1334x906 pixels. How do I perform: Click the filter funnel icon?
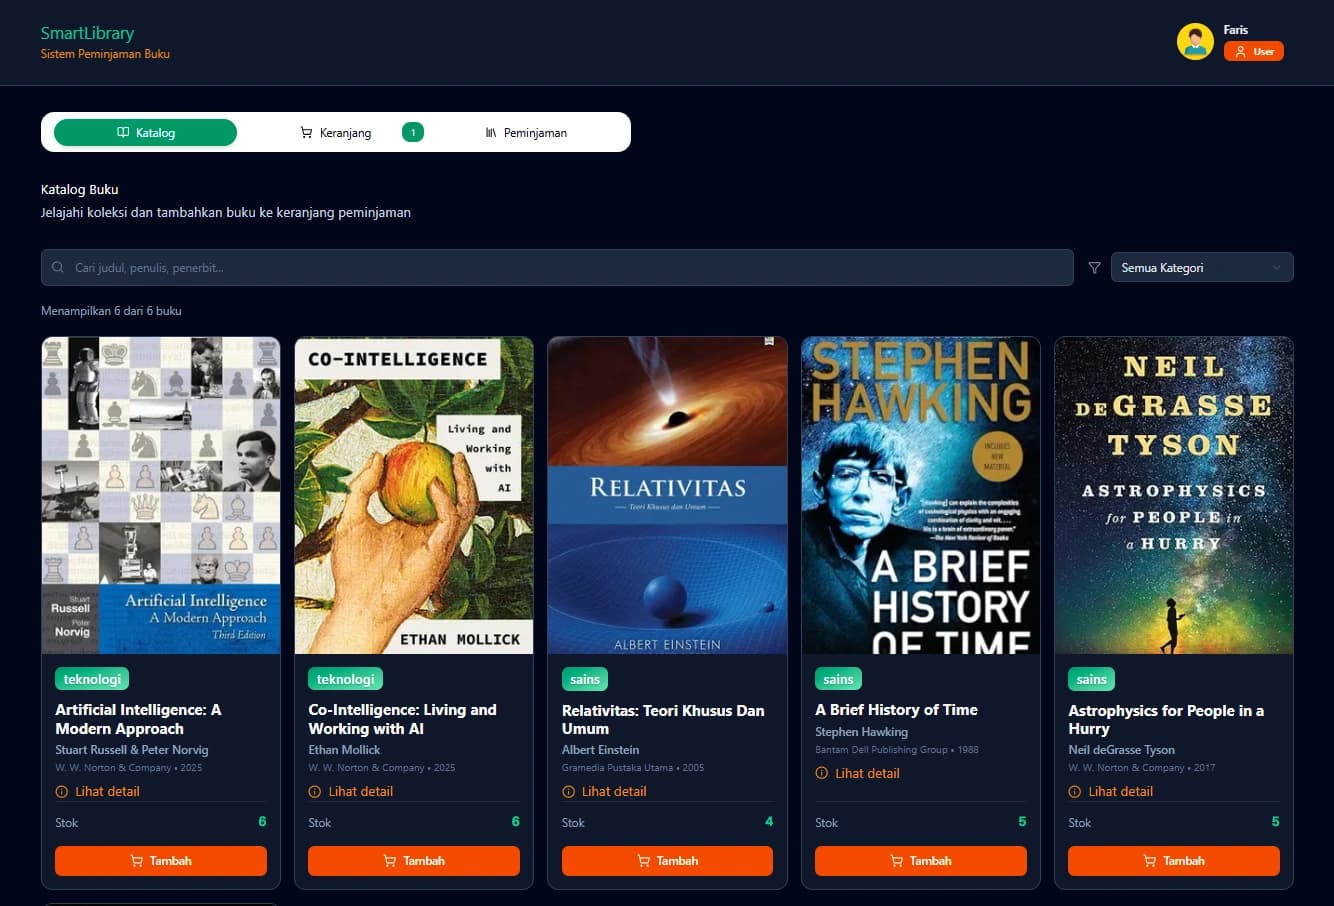click(x=1094, y=268)
